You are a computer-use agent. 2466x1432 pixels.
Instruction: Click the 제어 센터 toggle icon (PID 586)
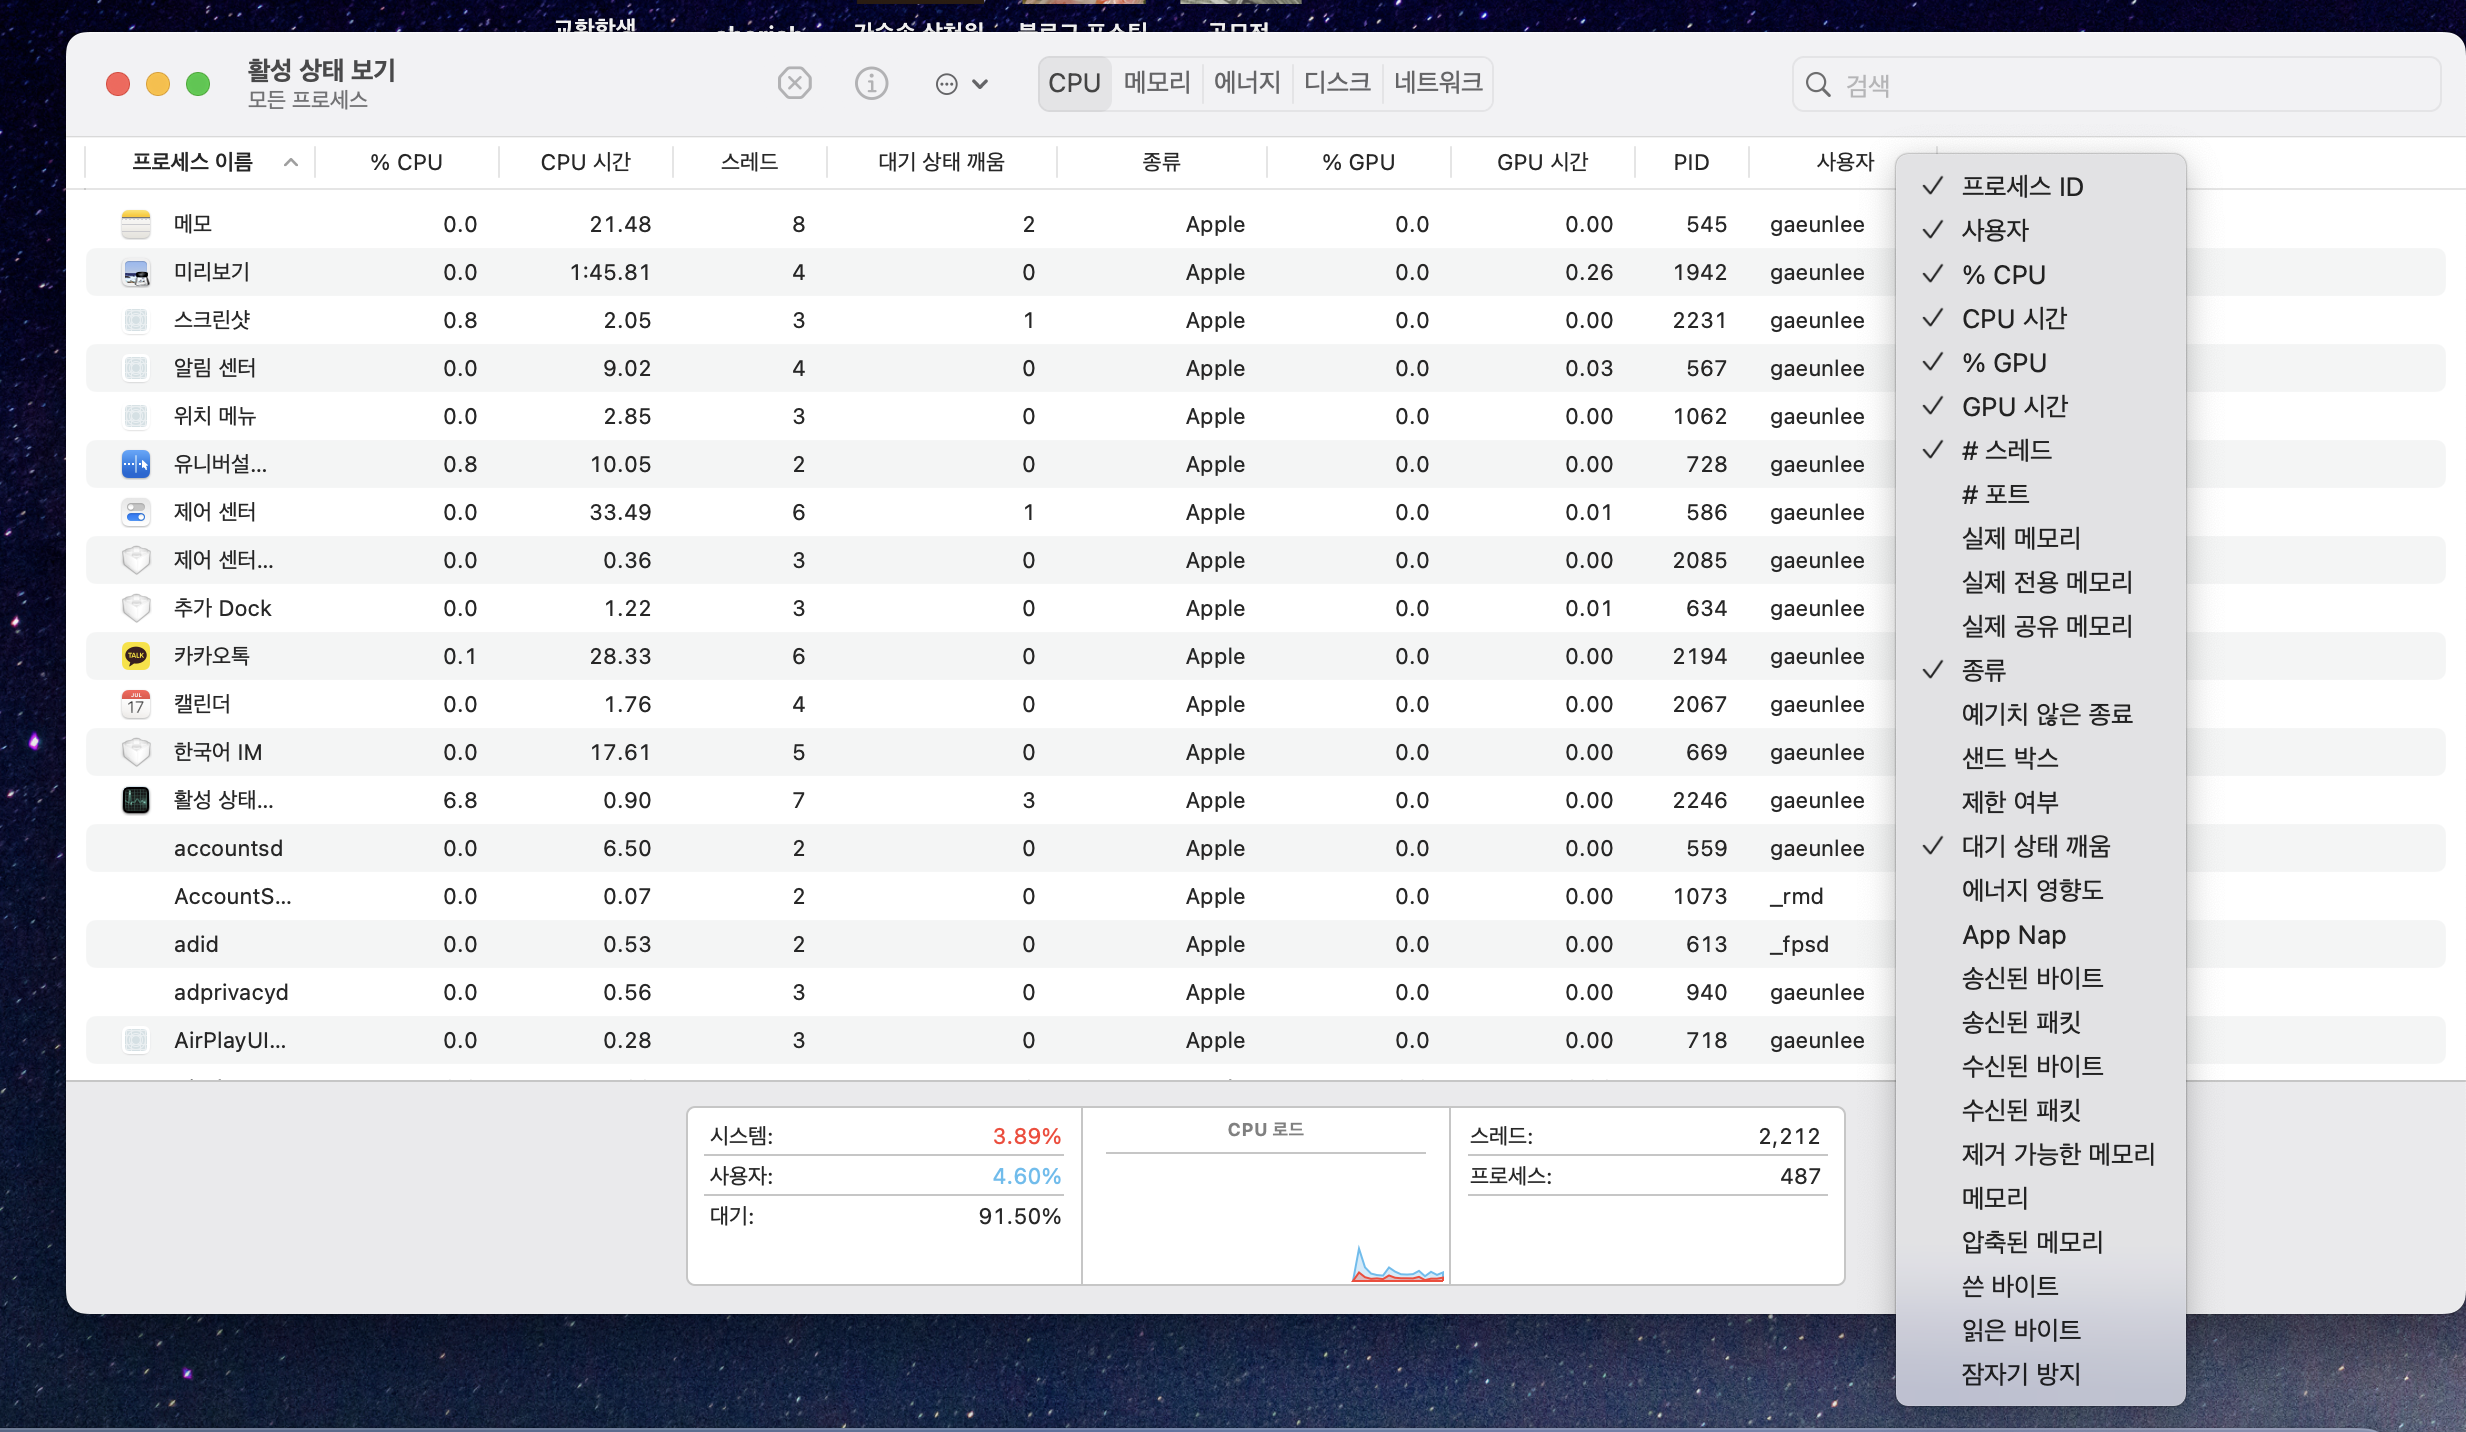(136, 512)
